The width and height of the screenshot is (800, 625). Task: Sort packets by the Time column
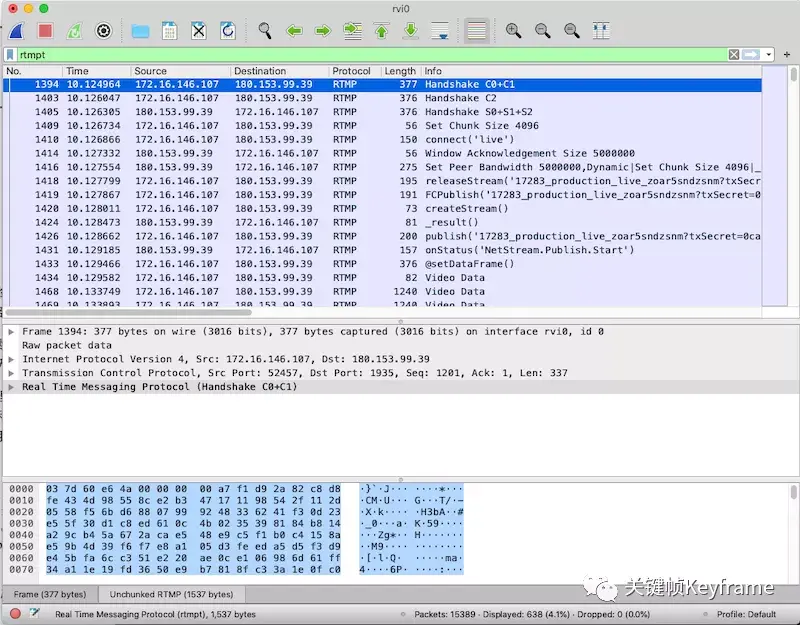click(95, 71)
